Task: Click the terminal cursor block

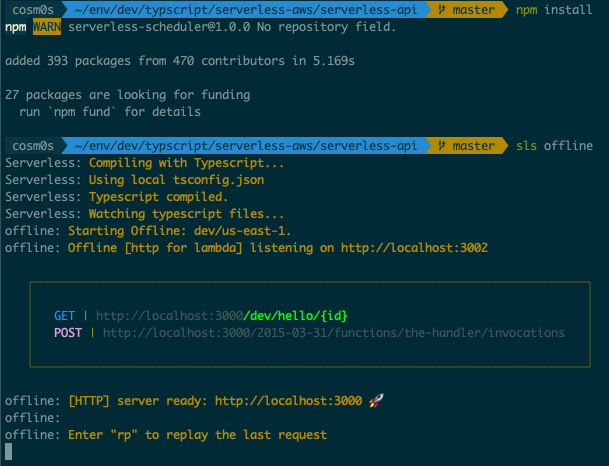Action: pos(9,451)
